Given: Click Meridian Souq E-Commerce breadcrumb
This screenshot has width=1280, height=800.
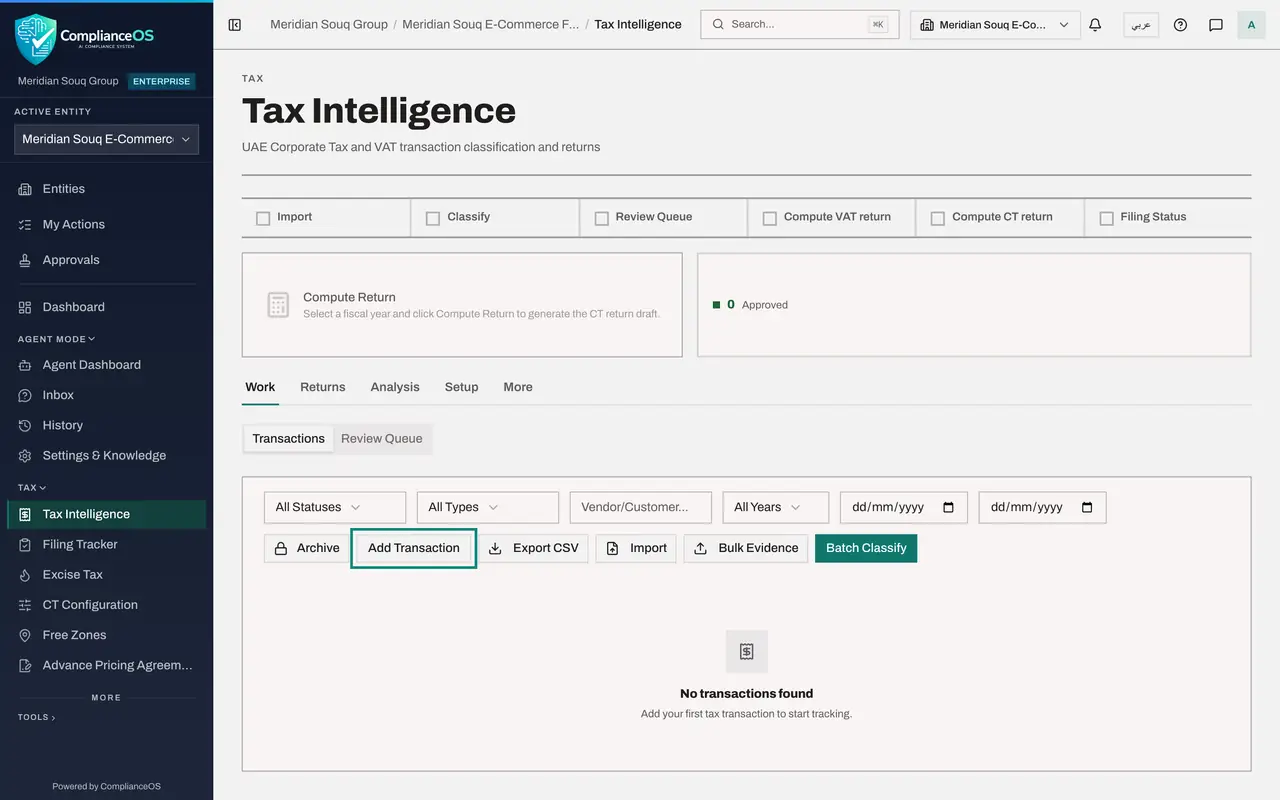Looking at the screenshot, I should pyautogui.click(x=490, y=24).
